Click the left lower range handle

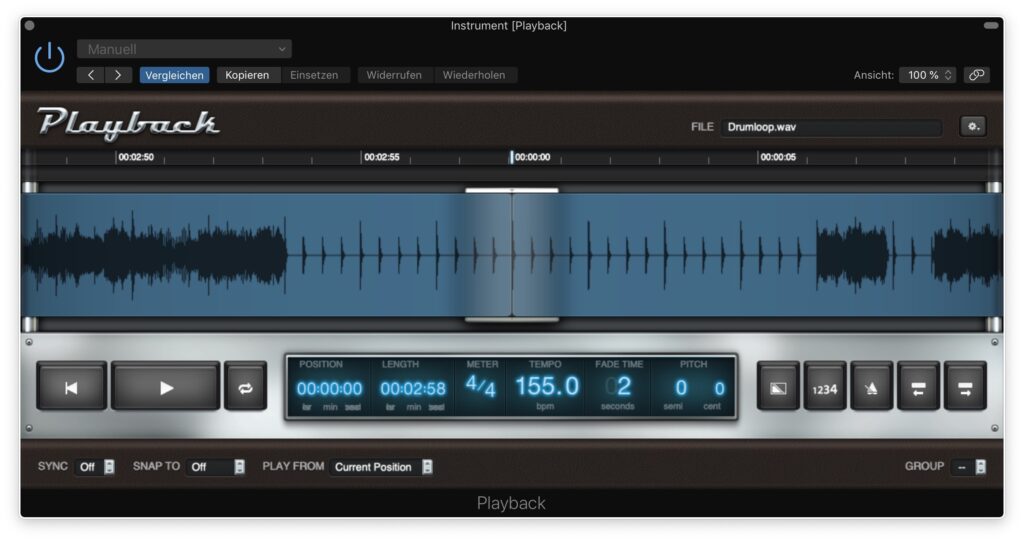pos(30,324)
